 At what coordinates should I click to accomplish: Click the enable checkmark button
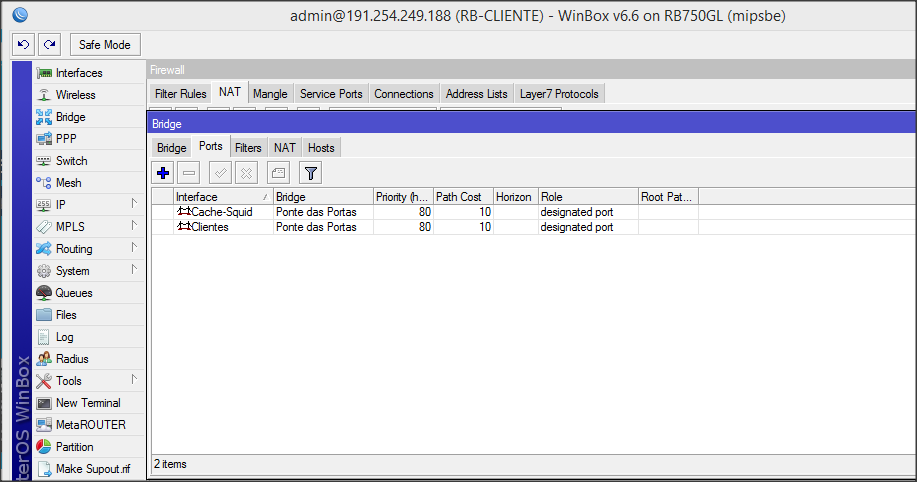click(x=220, y=173)
